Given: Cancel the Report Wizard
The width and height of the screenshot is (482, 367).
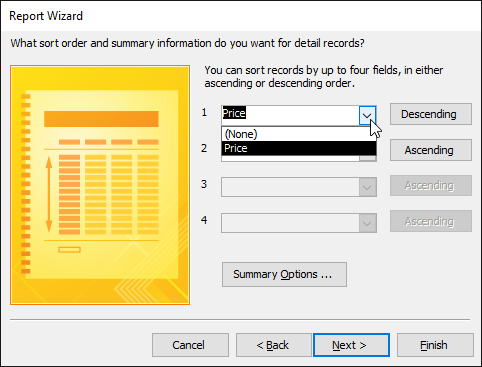Looking at the screenshot, I should point(190,345).
